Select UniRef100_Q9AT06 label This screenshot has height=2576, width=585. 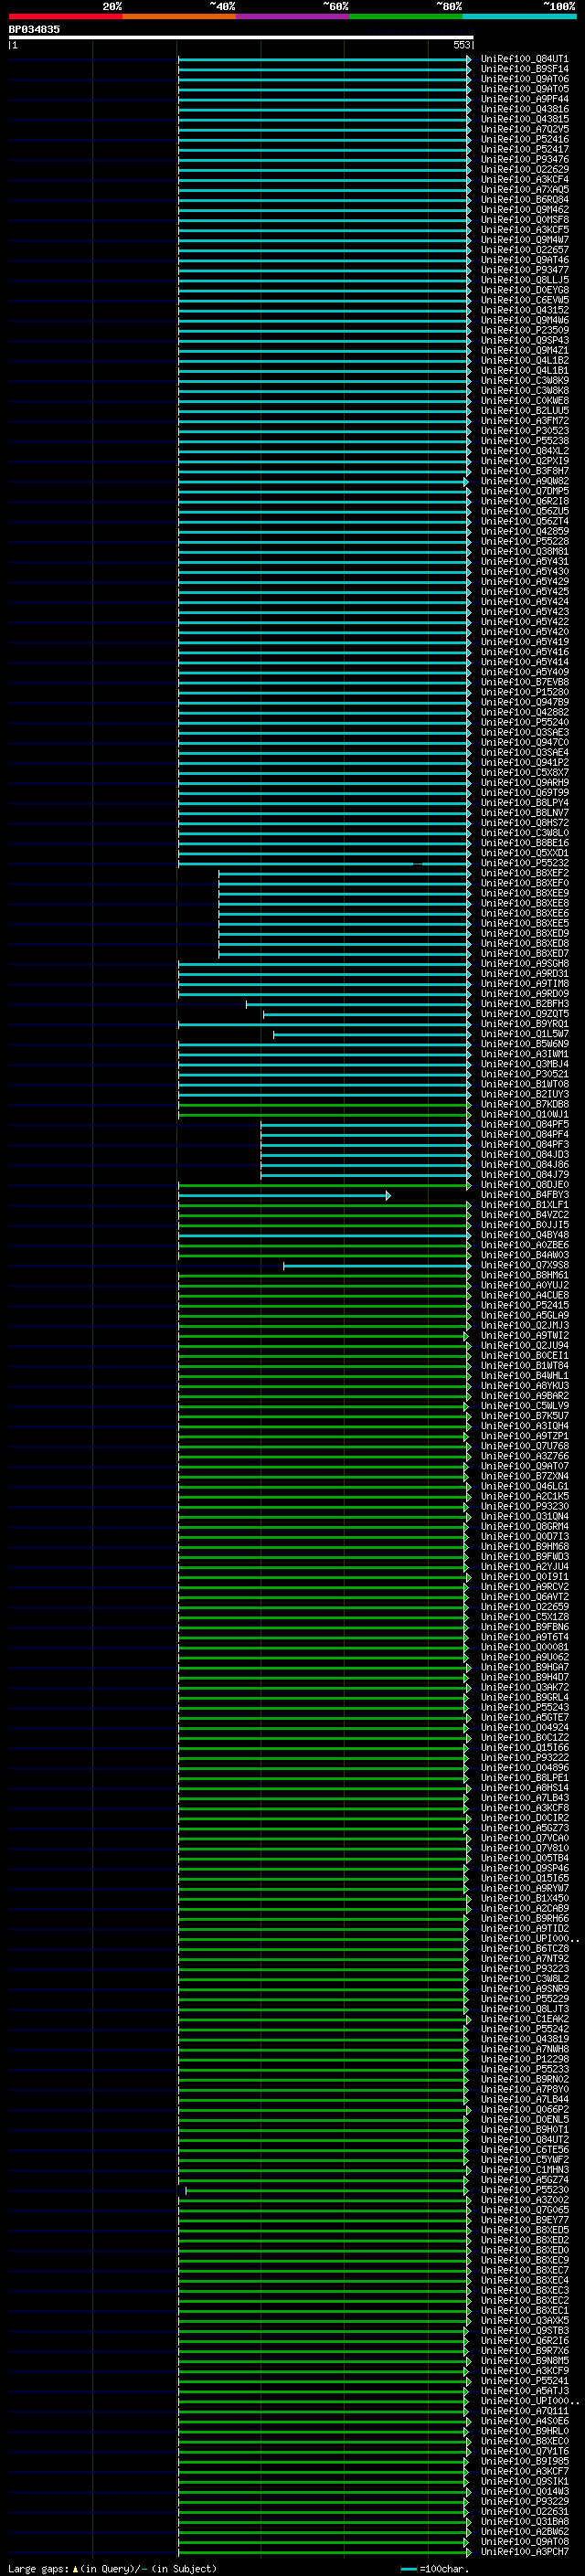click(524, 79)
